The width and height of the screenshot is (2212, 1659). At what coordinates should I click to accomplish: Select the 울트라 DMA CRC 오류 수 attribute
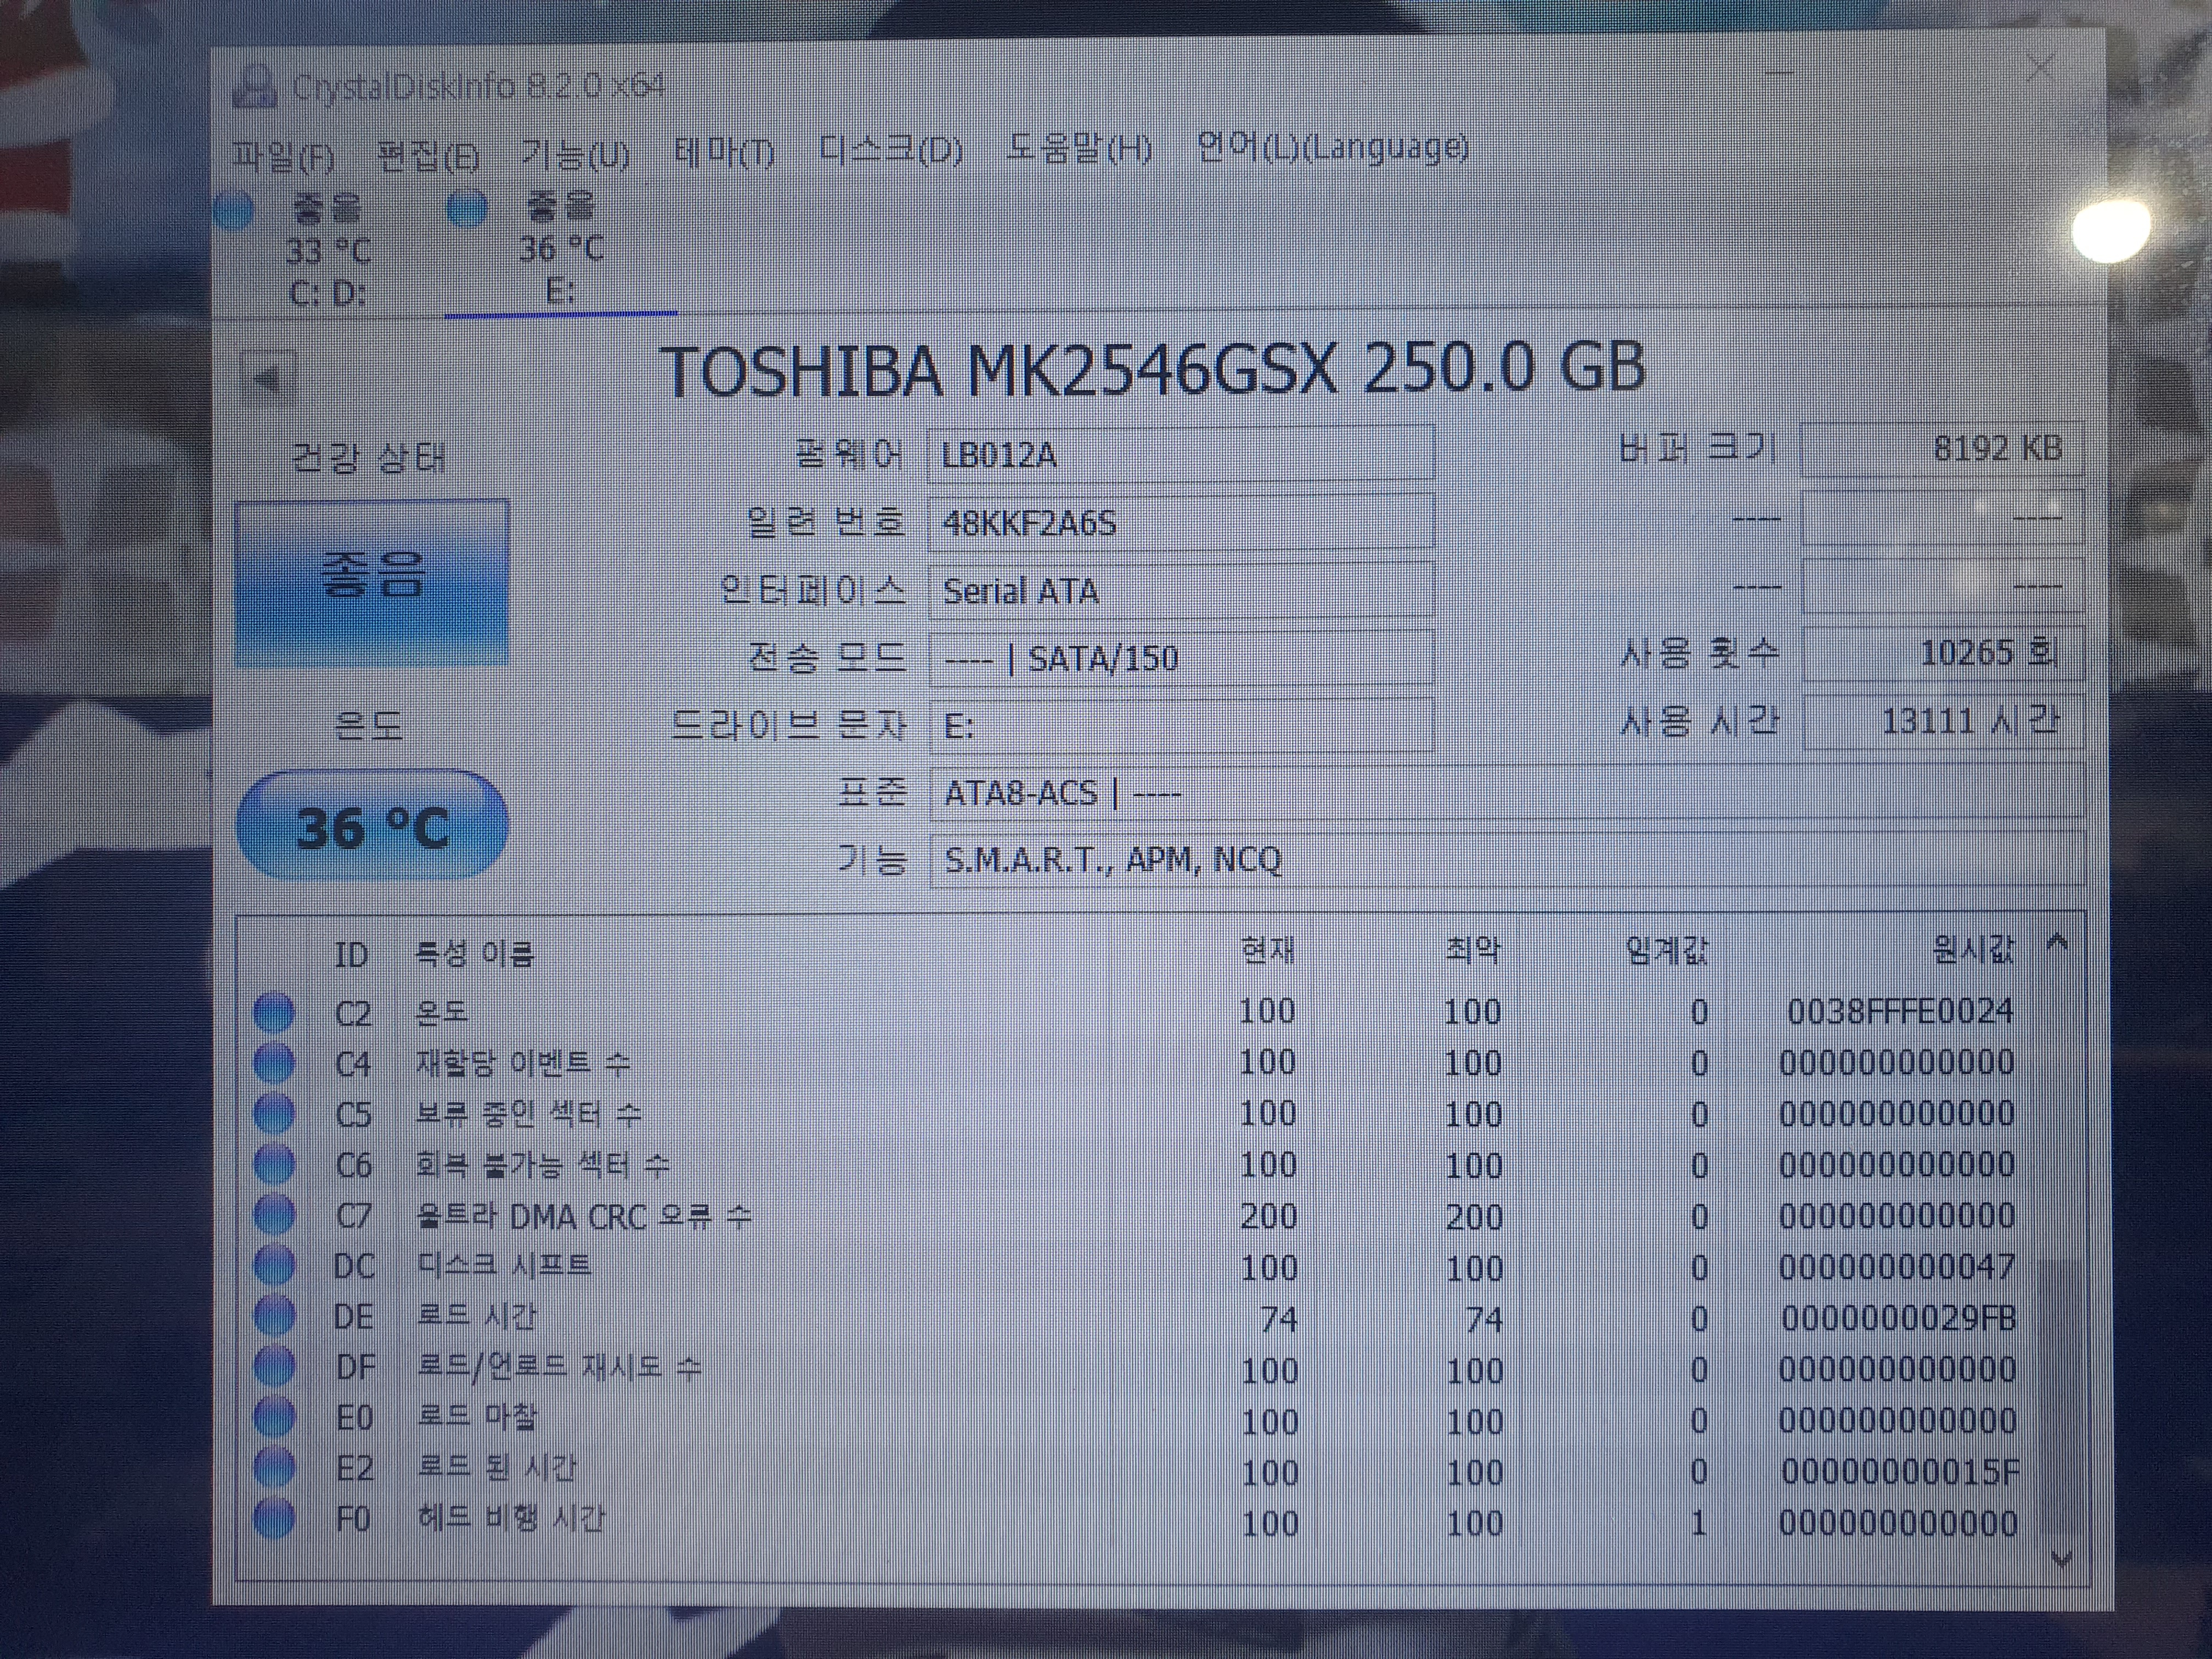point(583,1216)
